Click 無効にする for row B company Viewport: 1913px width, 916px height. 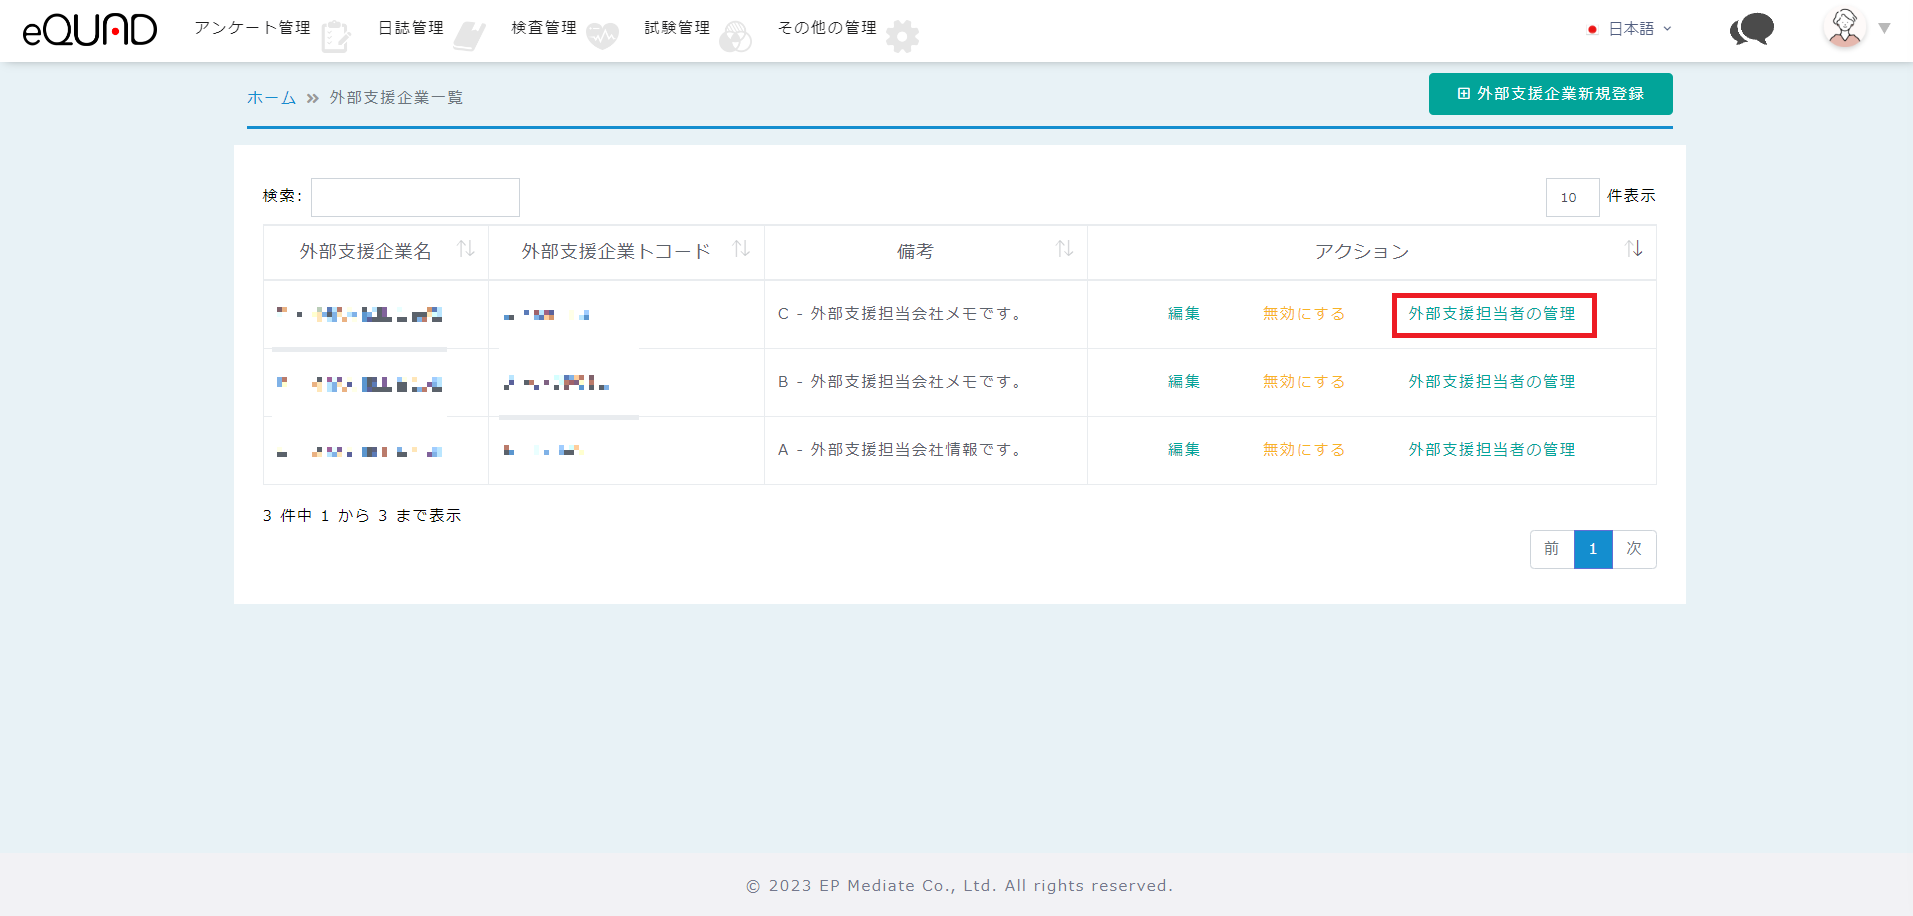1303,382
